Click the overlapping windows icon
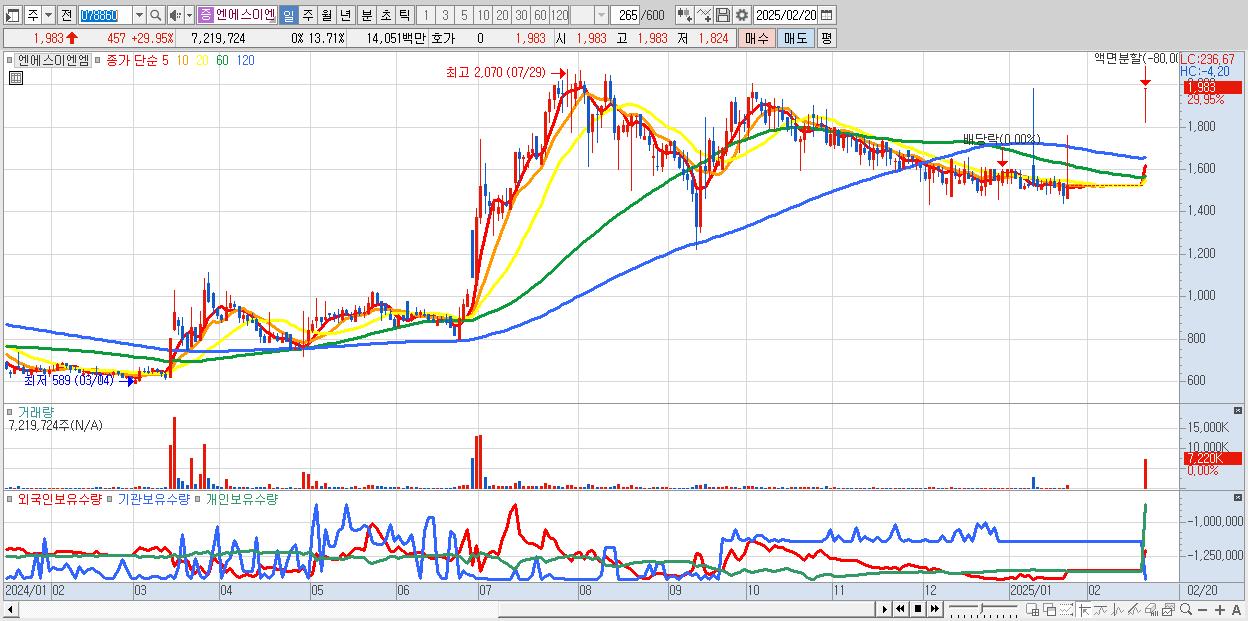 coord(1050,609)
